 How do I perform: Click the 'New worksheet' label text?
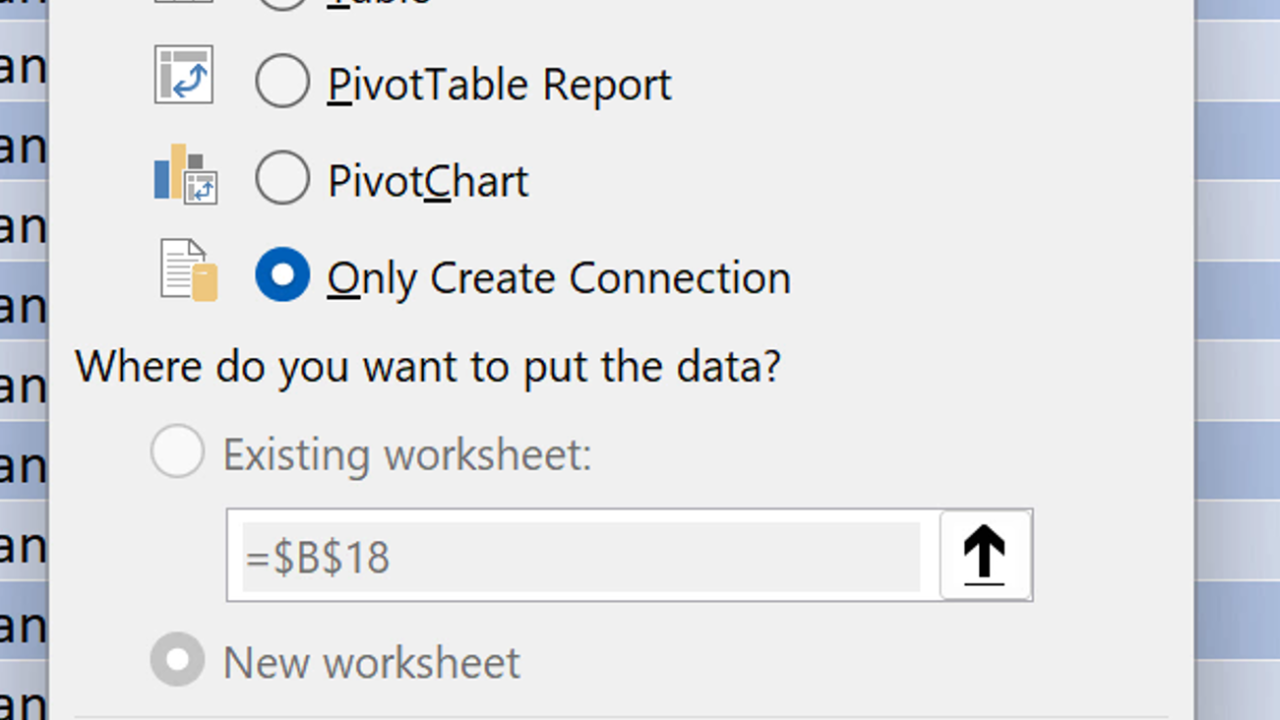371,663
